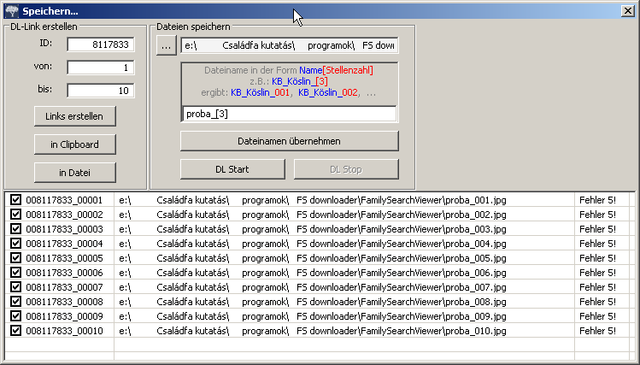The height and width of the screenshot is (365, 640).
Task: Select the ID text 008117833_00001
Action: point(64,200)
